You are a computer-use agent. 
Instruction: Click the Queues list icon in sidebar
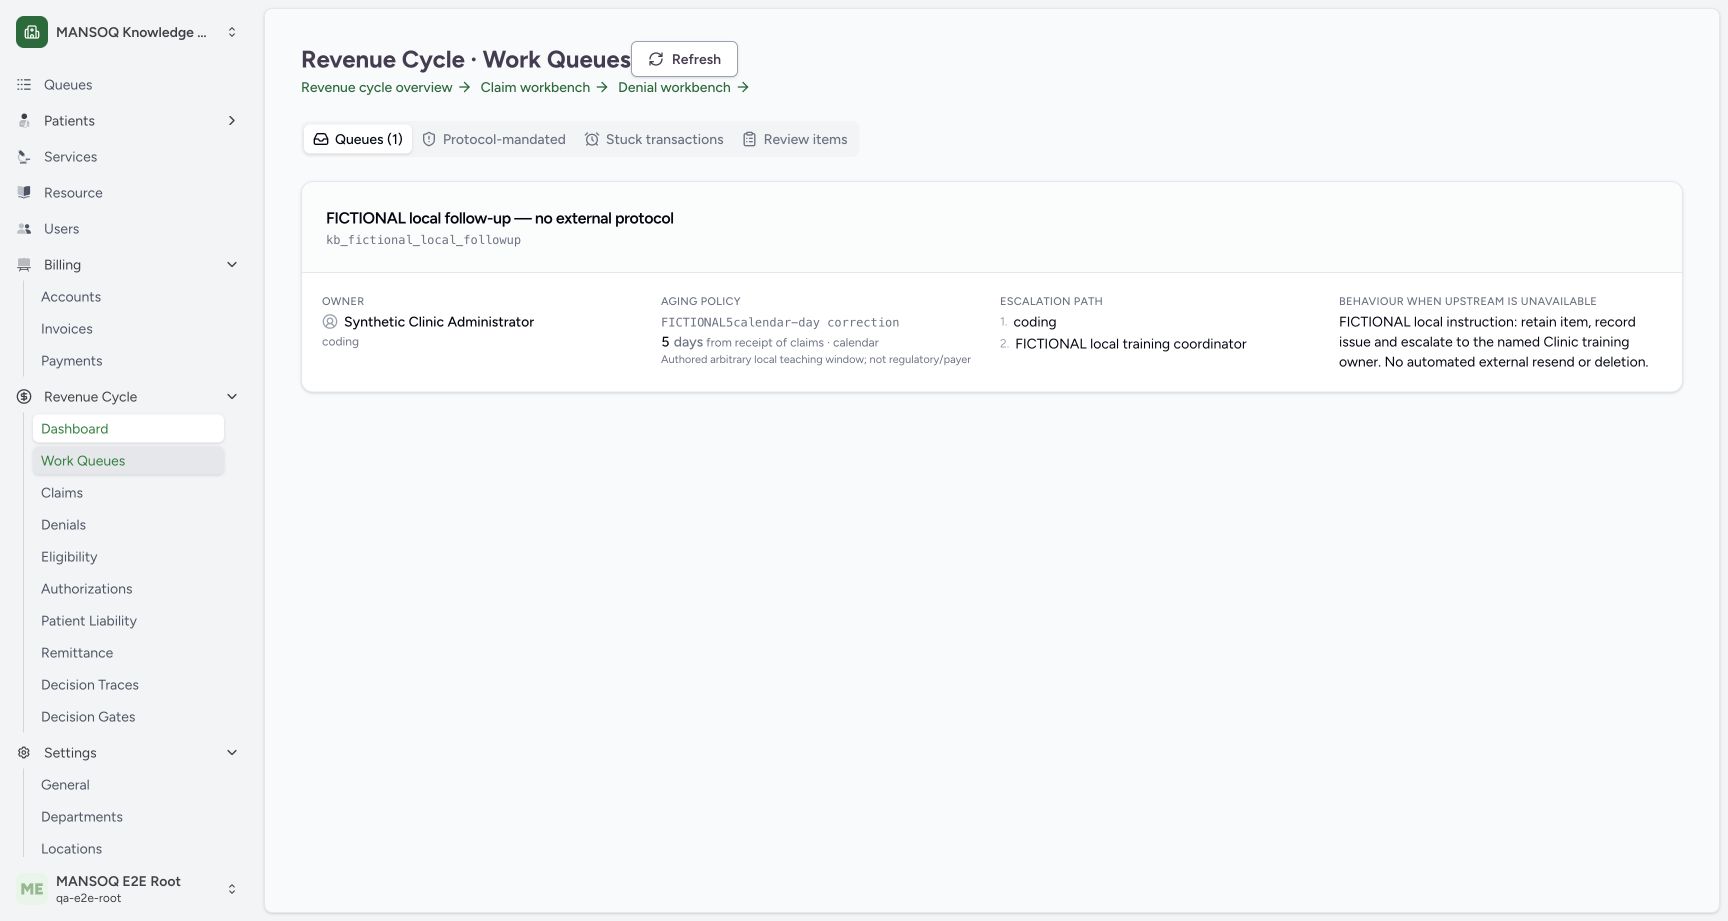24,85
